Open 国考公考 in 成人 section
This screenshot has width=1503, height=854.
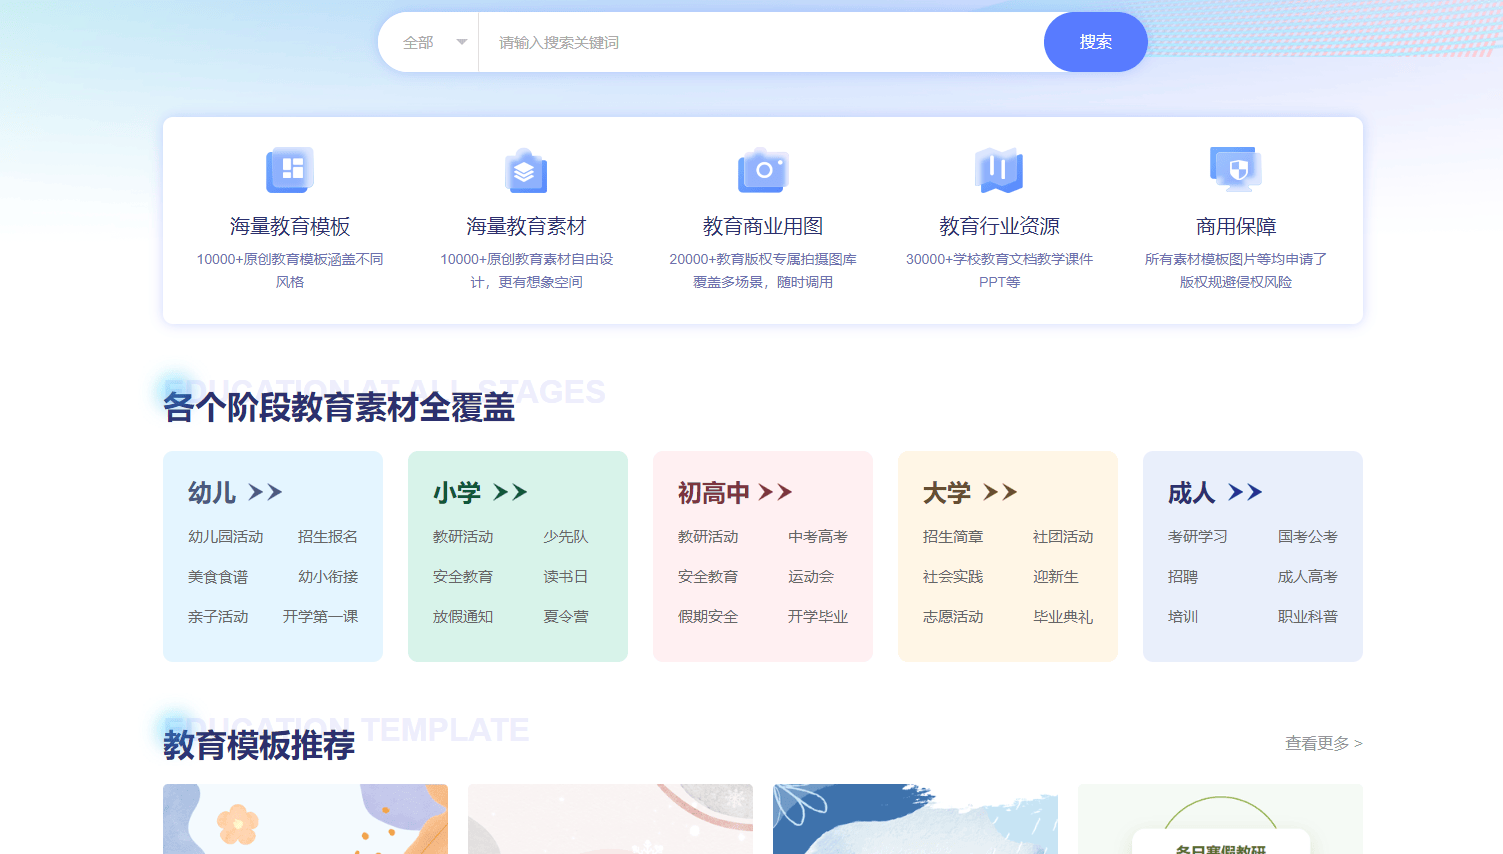pos(1307,537)
